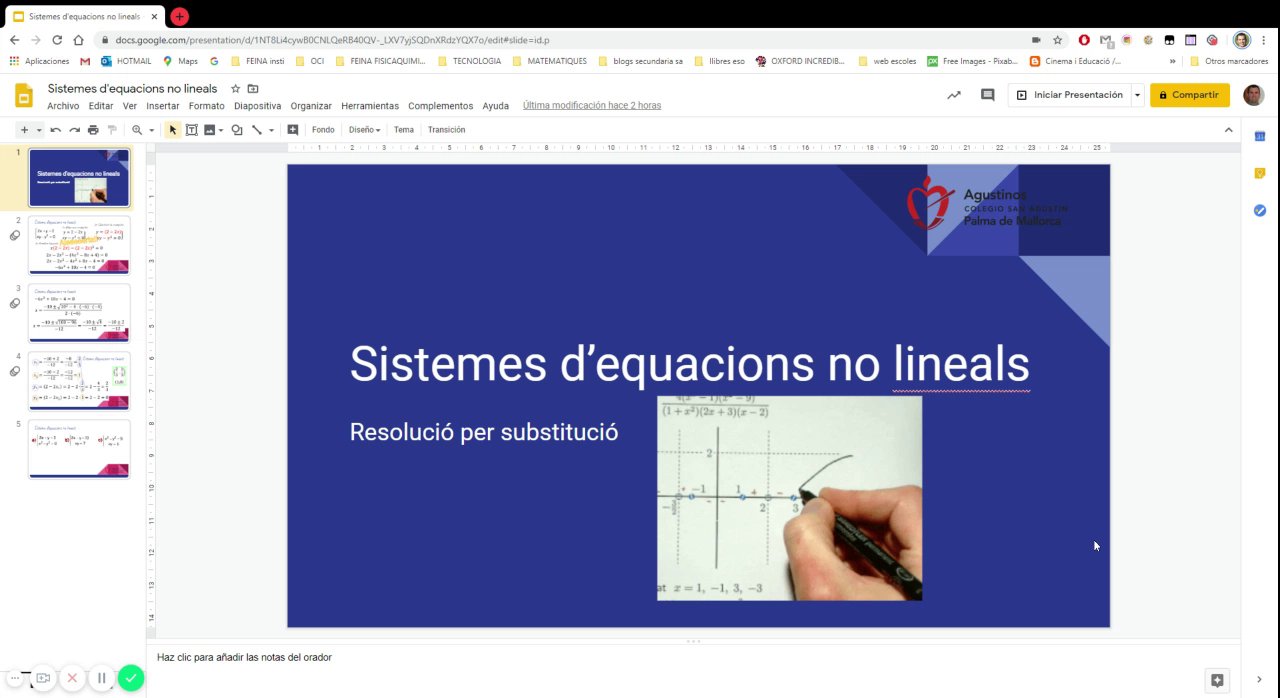The width and height of the screenshot is (1280, 698).
Task: Open the last modification history link
Action: click(x=592, y=106)
